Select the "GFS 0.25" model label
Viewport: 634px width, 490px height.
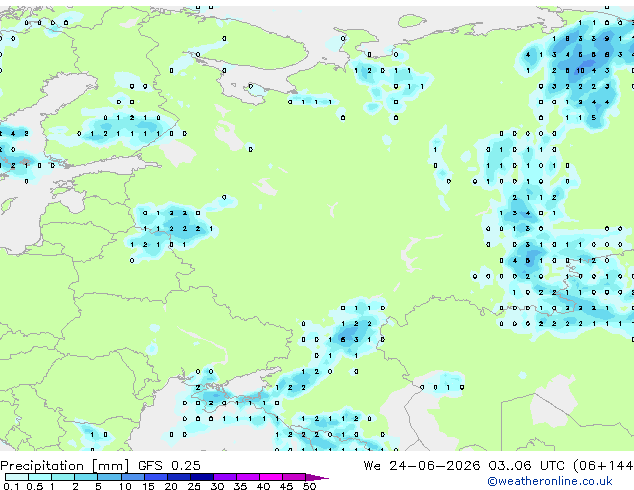[169, 466]
